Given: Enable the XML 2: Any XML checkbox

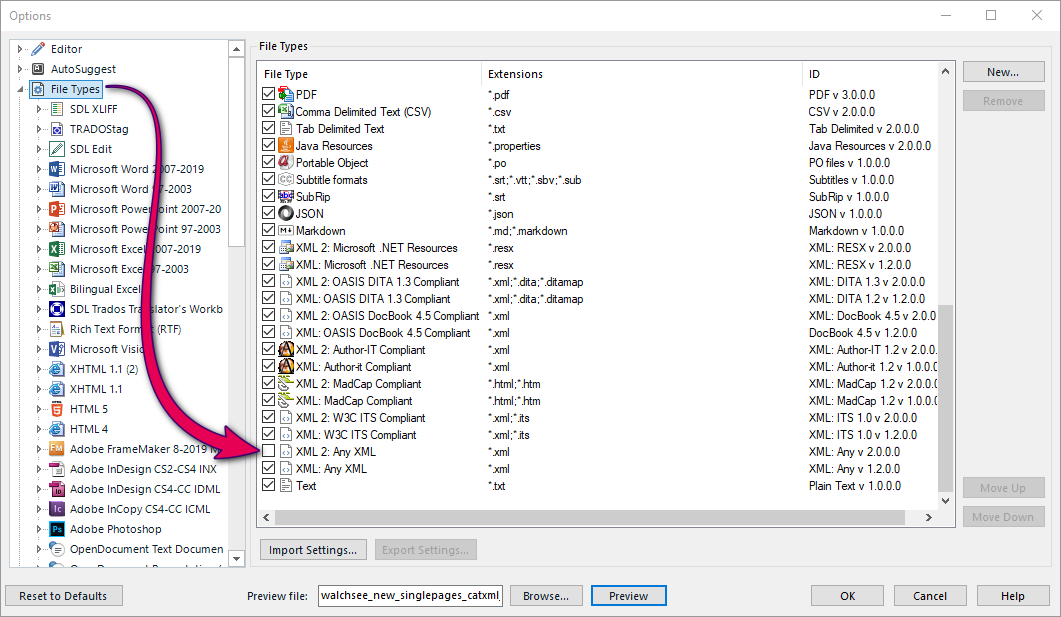Looking at the screenshot, I should 267,451.
